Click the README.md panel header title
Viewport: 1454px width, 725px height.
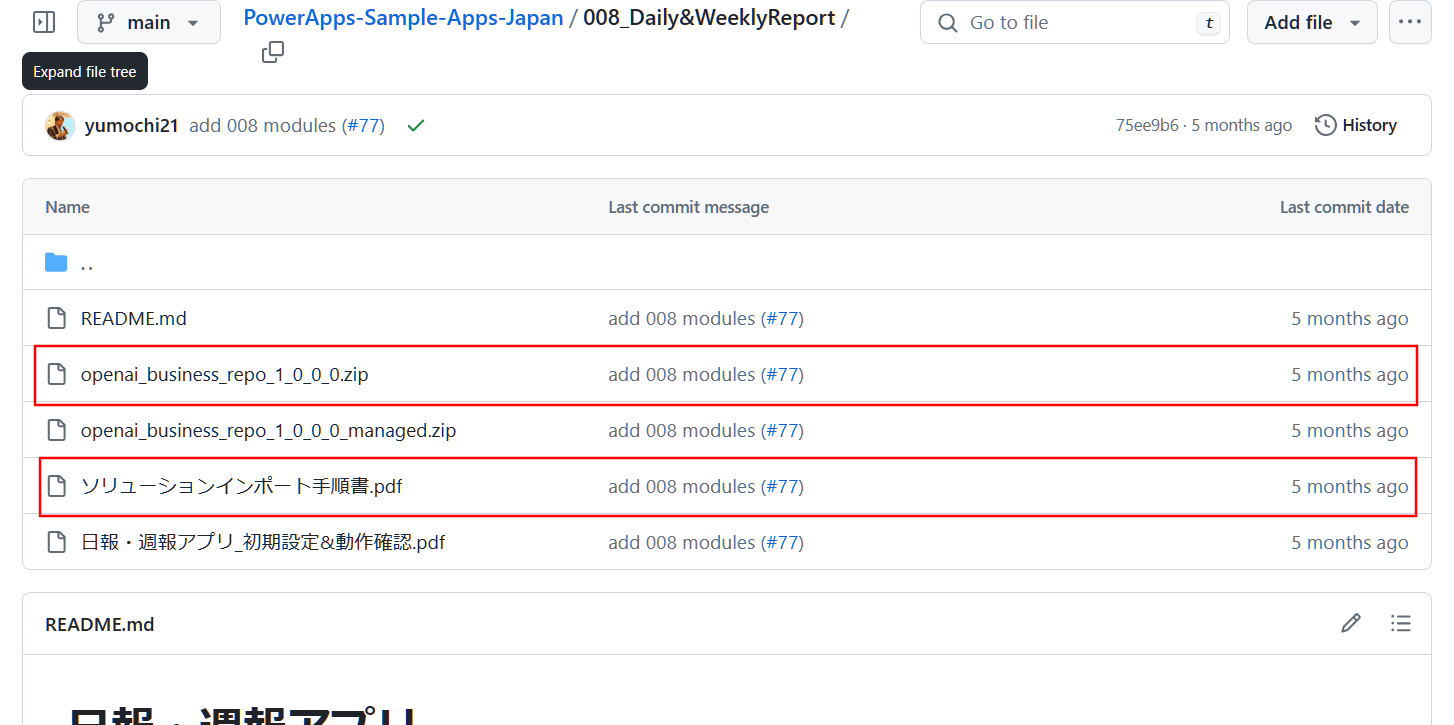[100, 624]
